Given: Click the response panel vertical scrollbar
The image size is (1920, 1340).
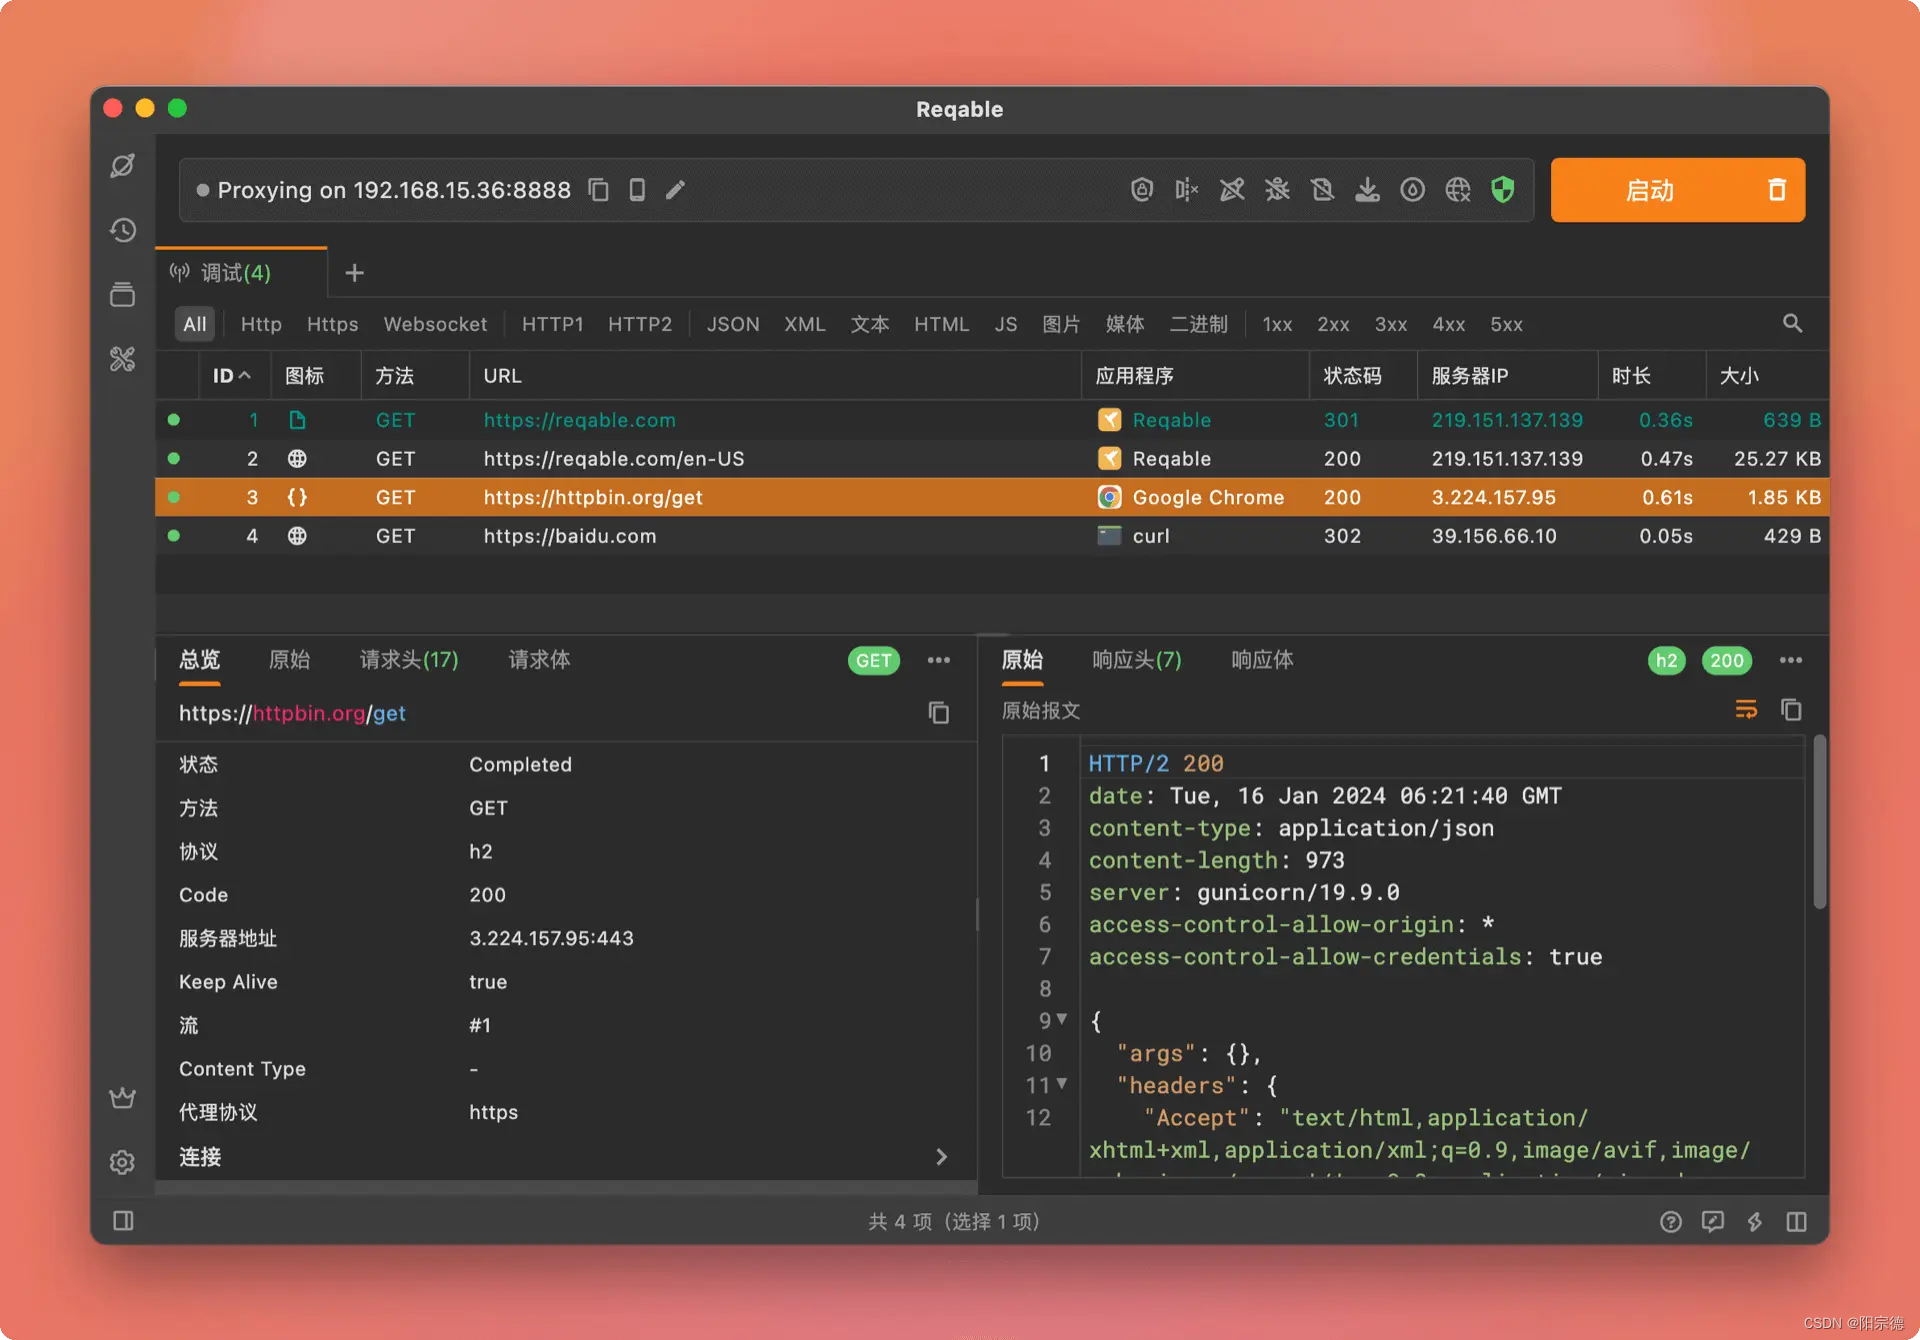Looking at the screenshot, I should pos(1819,820).
